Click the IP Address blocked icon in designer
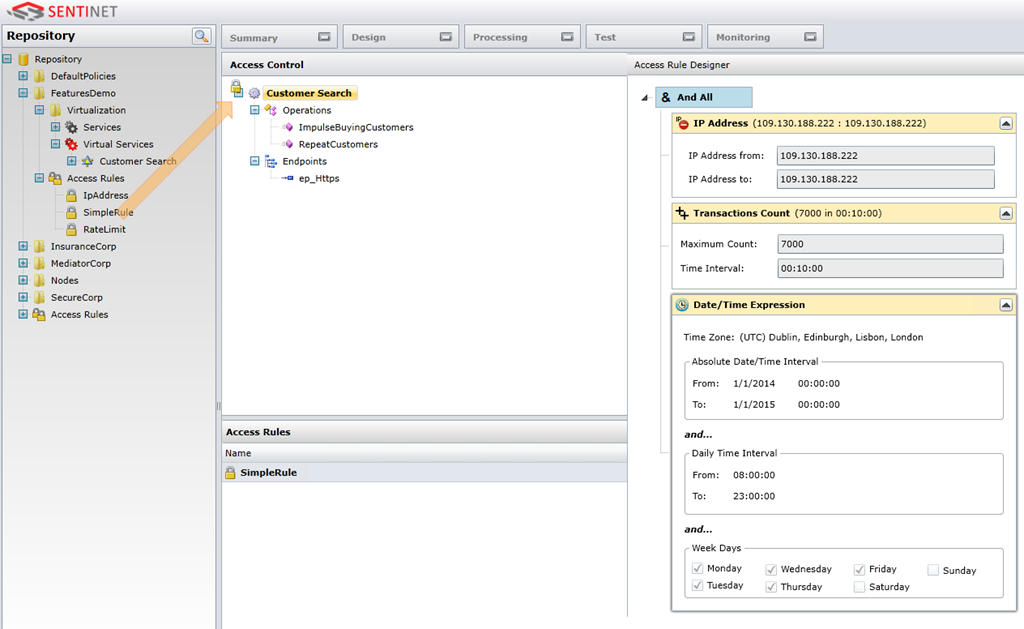The image size is (1024, 629). 683,123
